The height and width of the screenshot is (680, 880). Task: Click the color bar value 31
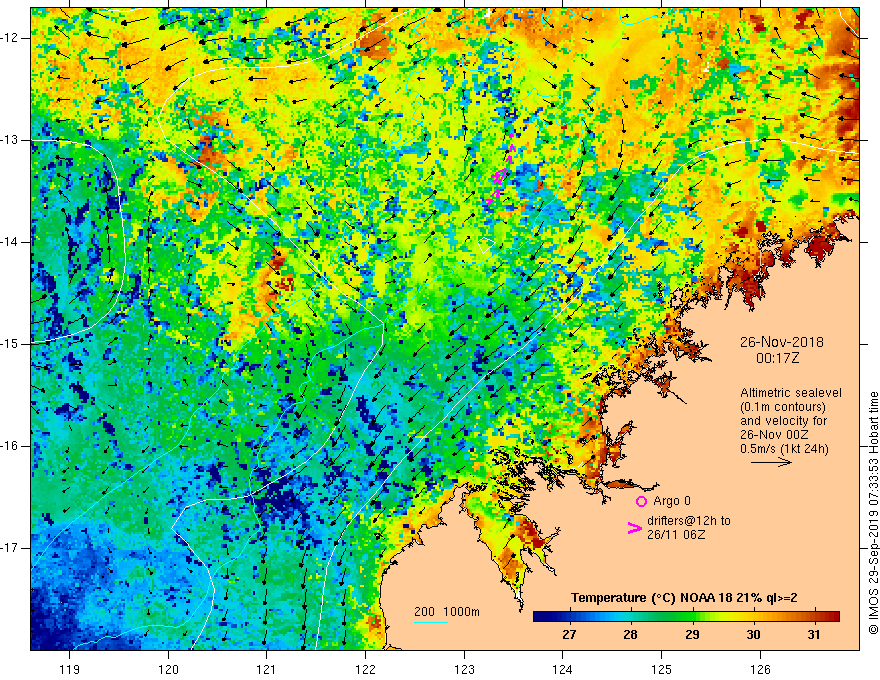tap(814, 635)
